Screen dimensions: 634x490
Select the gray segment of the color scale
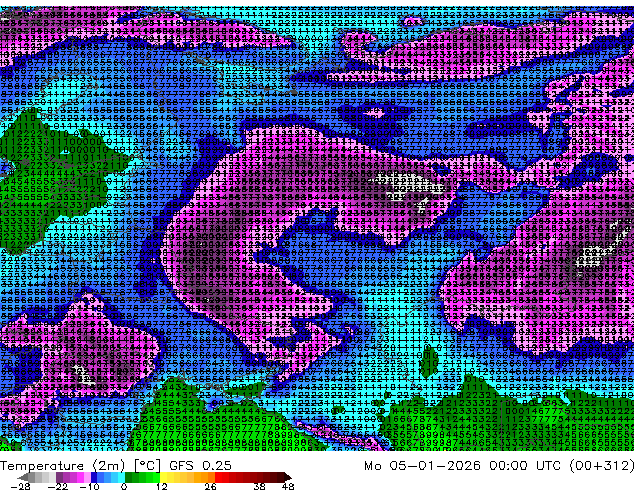(42, 477)
